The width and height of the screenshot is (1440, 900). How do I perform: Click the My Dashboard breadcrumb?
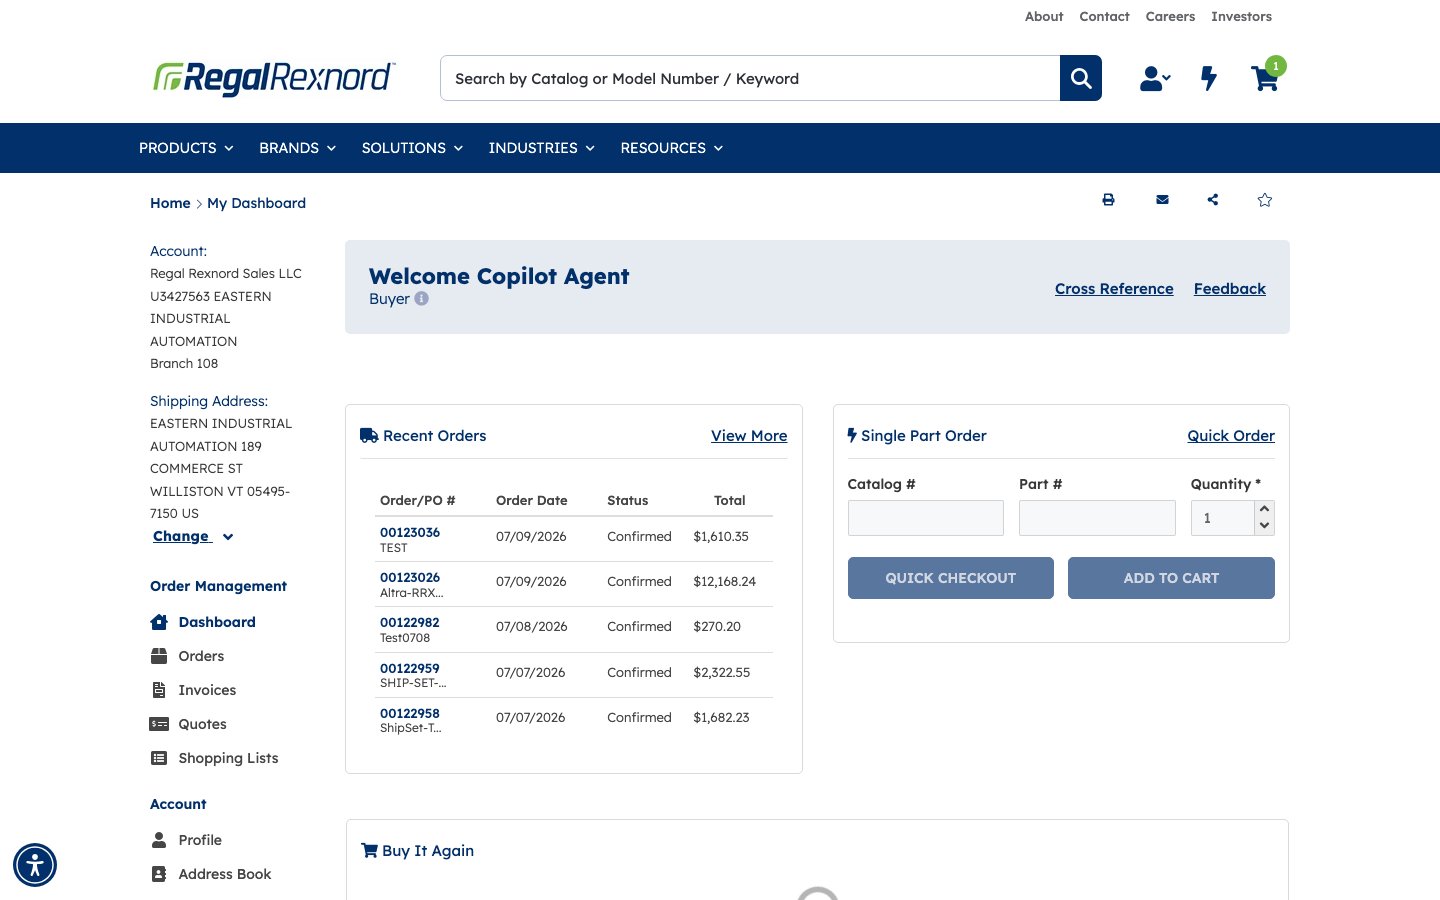256,203
